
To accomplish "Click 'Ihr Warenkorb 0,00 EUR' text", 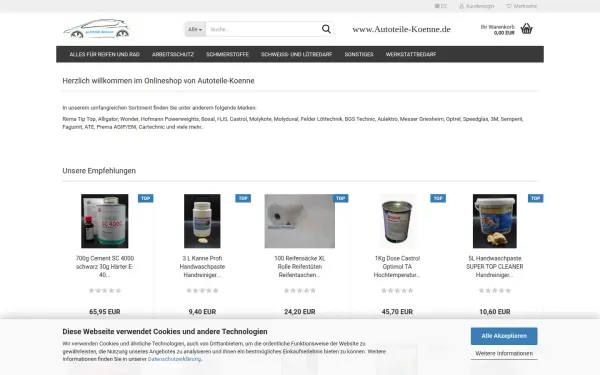I will tap(497, 30).
